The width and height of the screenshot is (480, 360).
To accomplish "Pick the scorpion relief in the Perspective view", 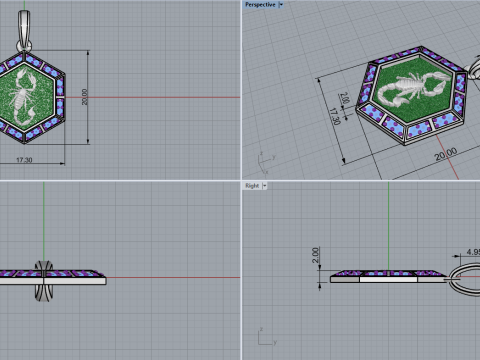I will pyautogui.click(x=413, y=89).
